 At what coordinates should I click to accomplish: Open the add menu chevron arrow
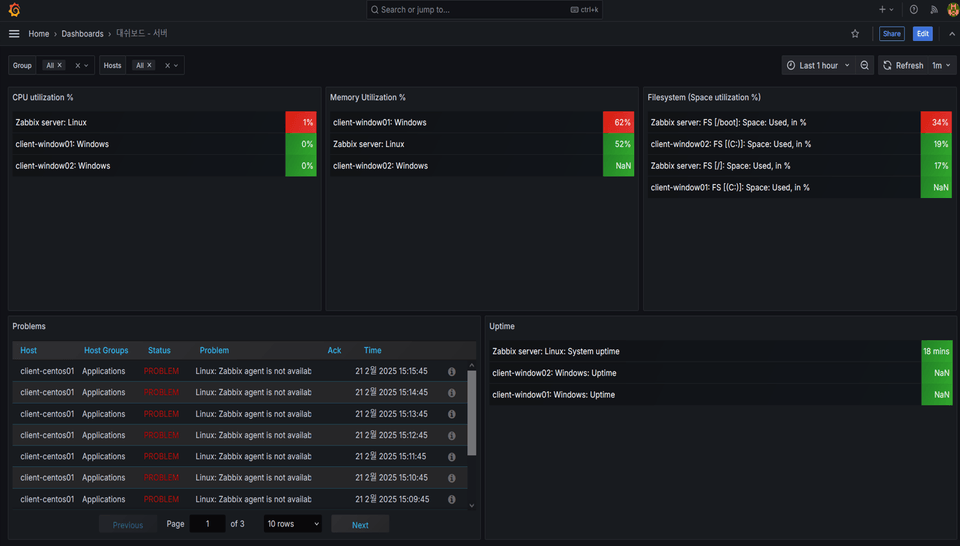point(891,9)
